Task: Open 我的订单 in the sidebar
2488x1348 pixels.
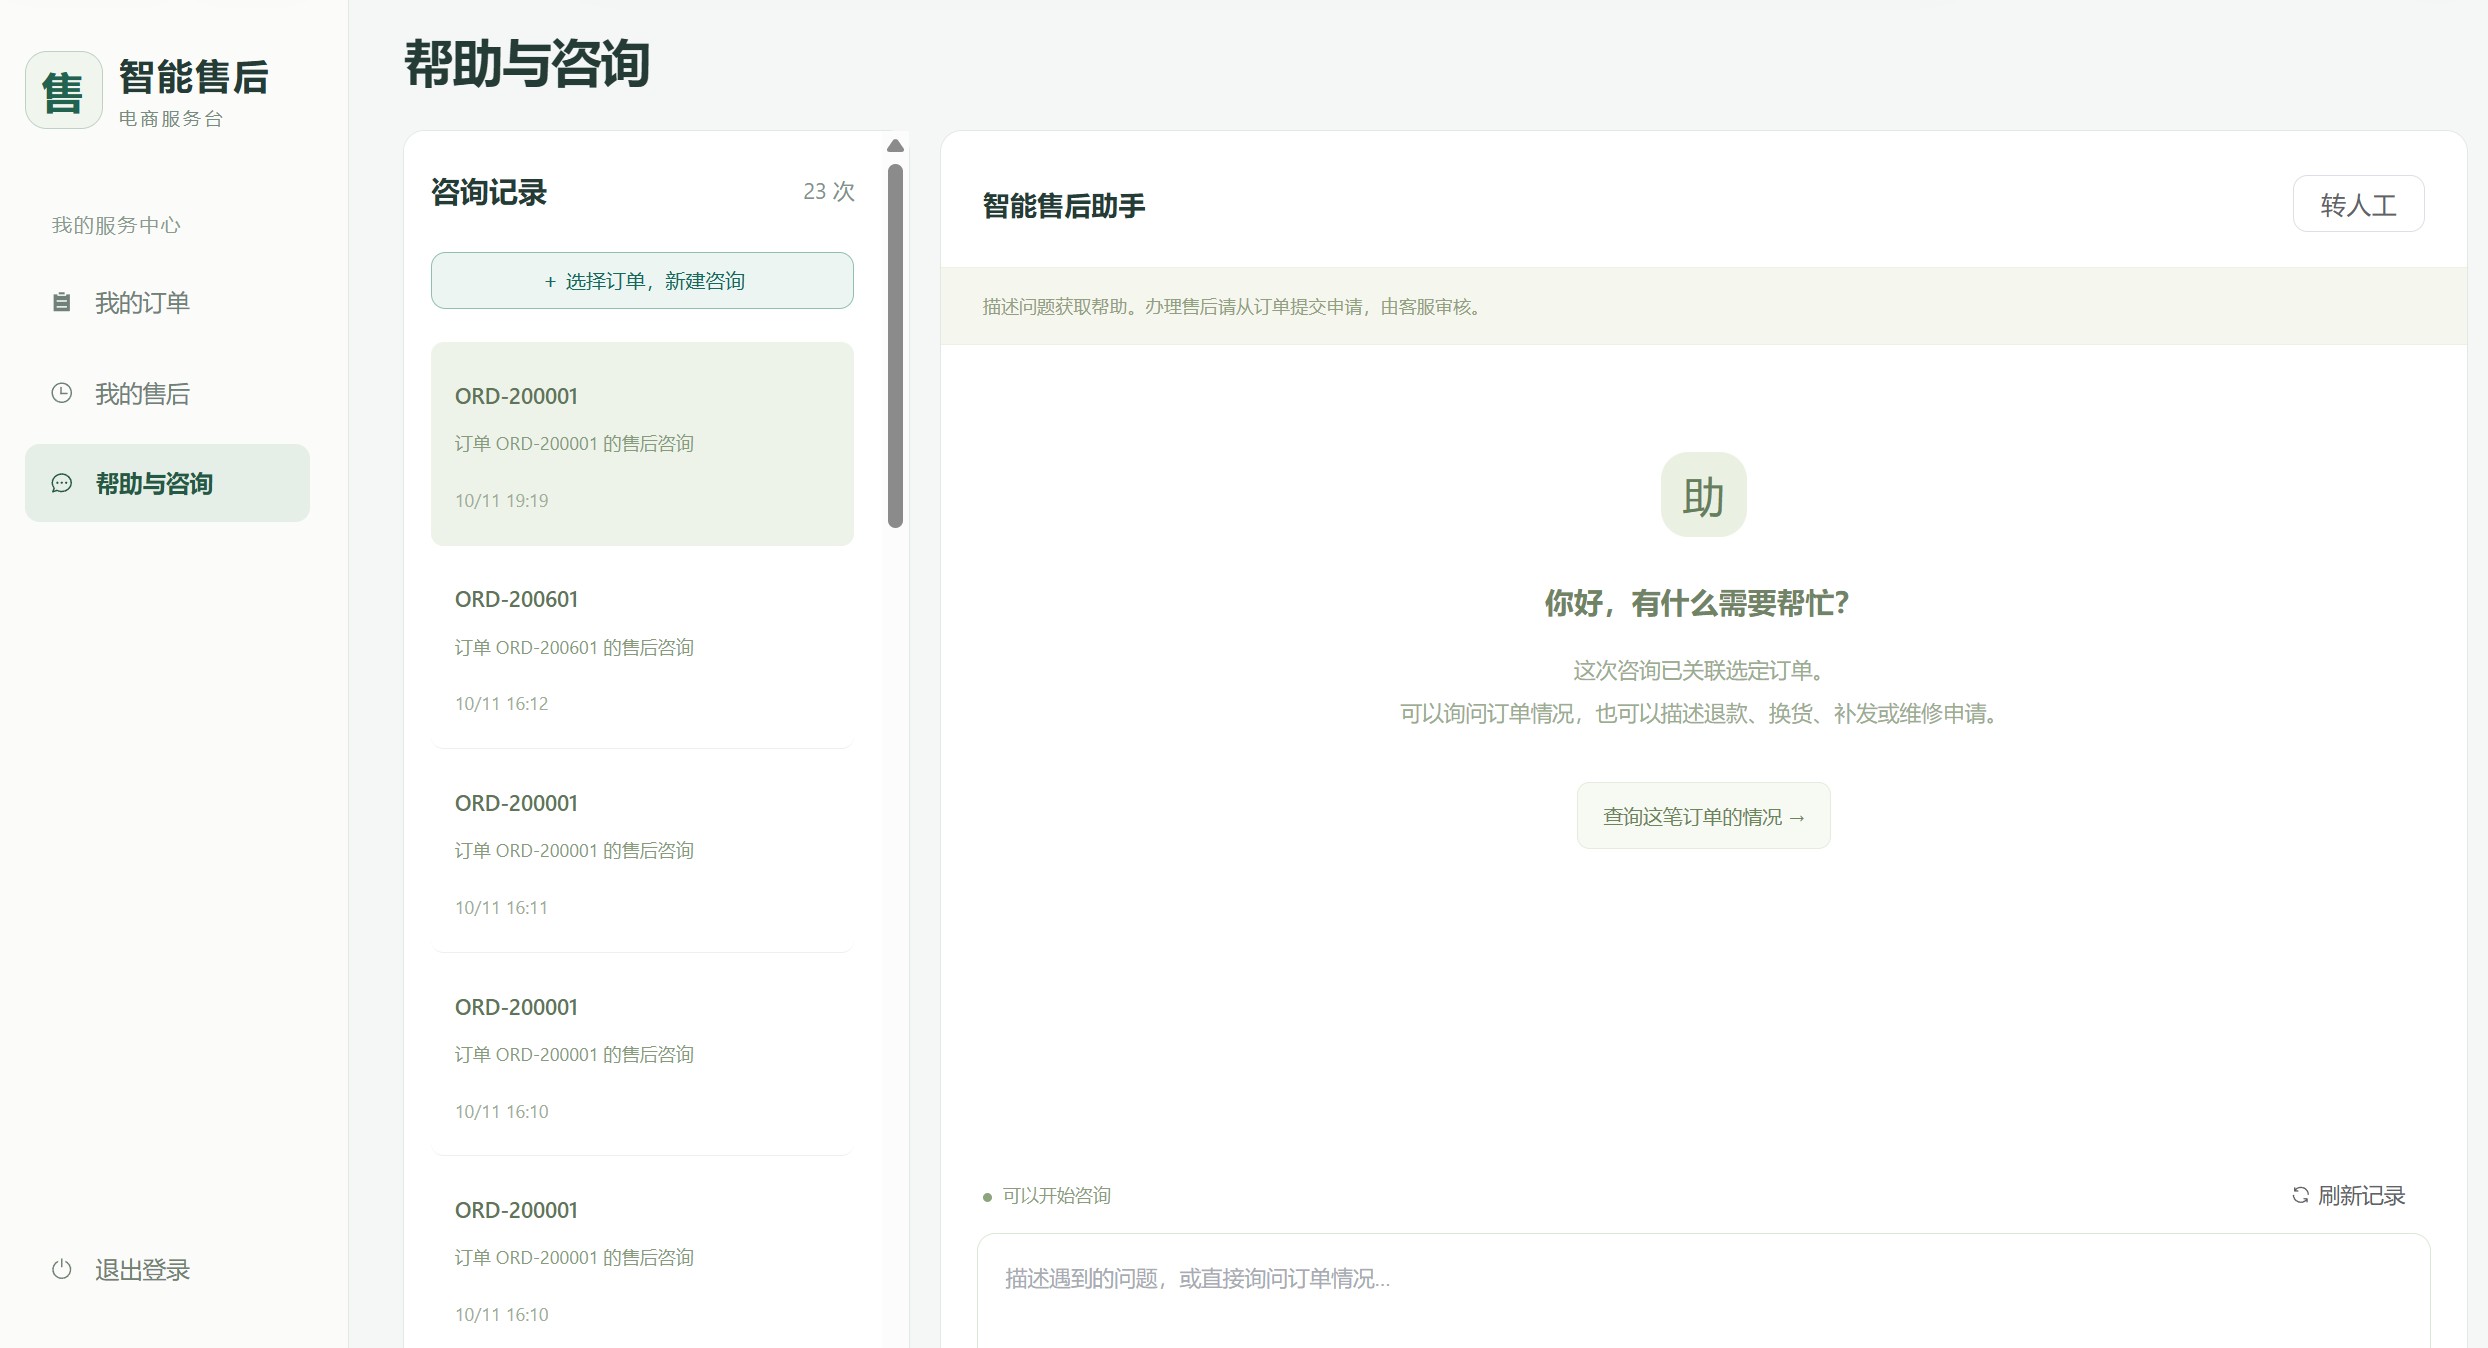Action: click(x=167, y=302)
